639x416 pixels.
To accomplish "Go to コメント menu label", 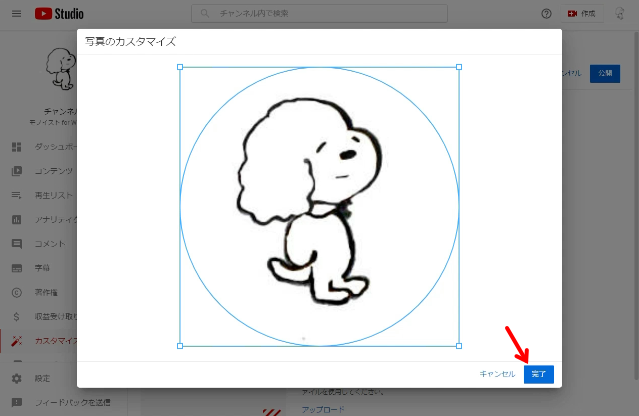I will pyautogui.click(x=50, y=244).
